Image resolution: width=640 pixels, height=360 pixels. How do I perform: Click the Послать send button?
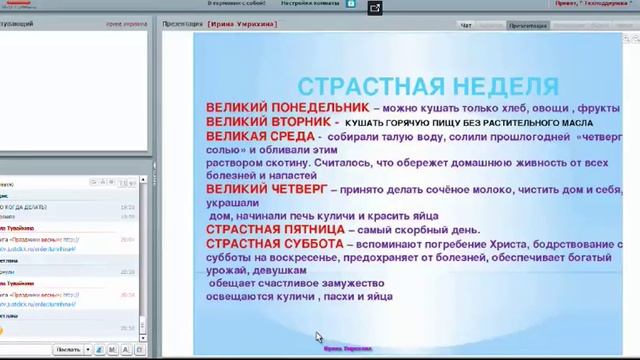(68, 350)
